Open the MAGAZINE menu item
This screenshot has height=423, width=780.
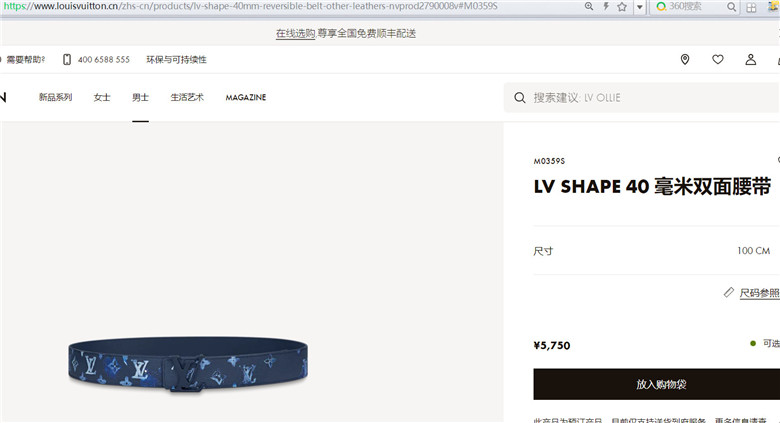246,98
